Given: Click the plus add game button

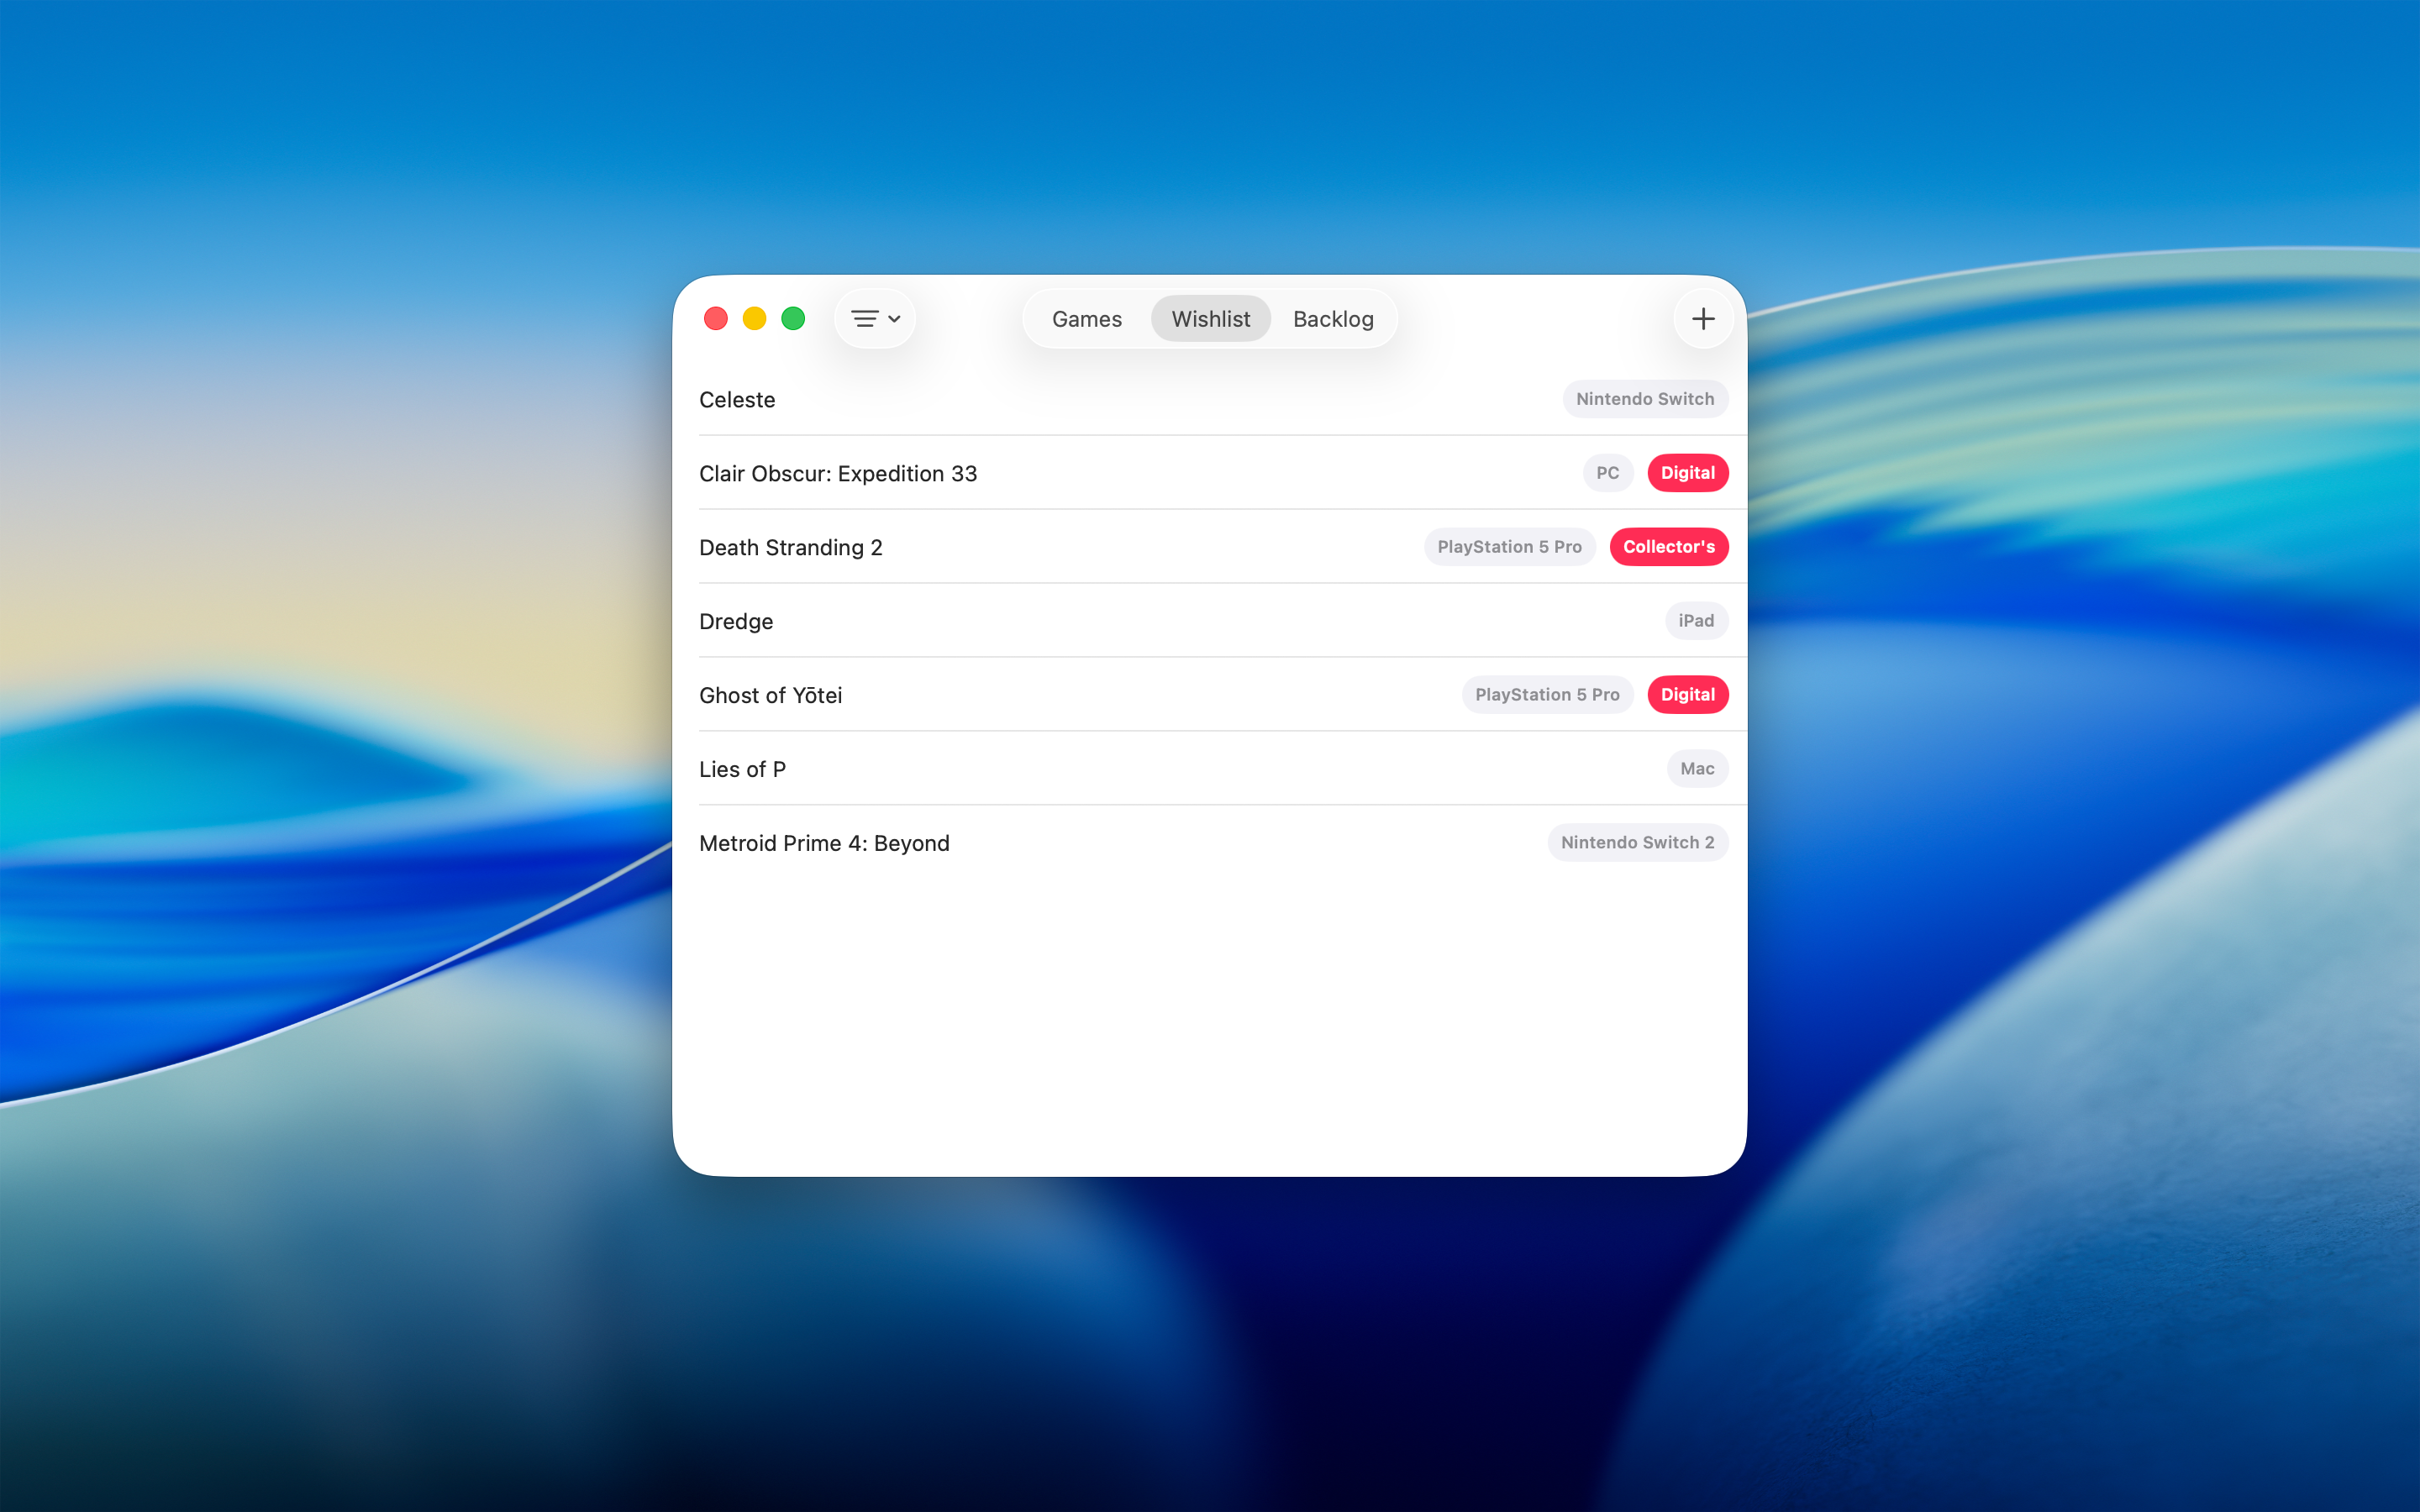Looking at the screenshot, I should 1703,319.
